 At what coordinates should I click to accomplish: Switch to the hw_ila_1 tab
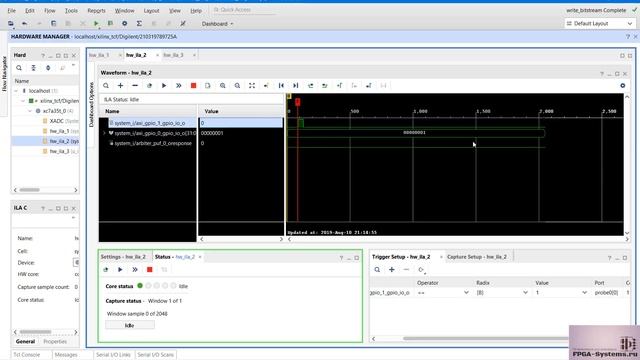(99, 55)
